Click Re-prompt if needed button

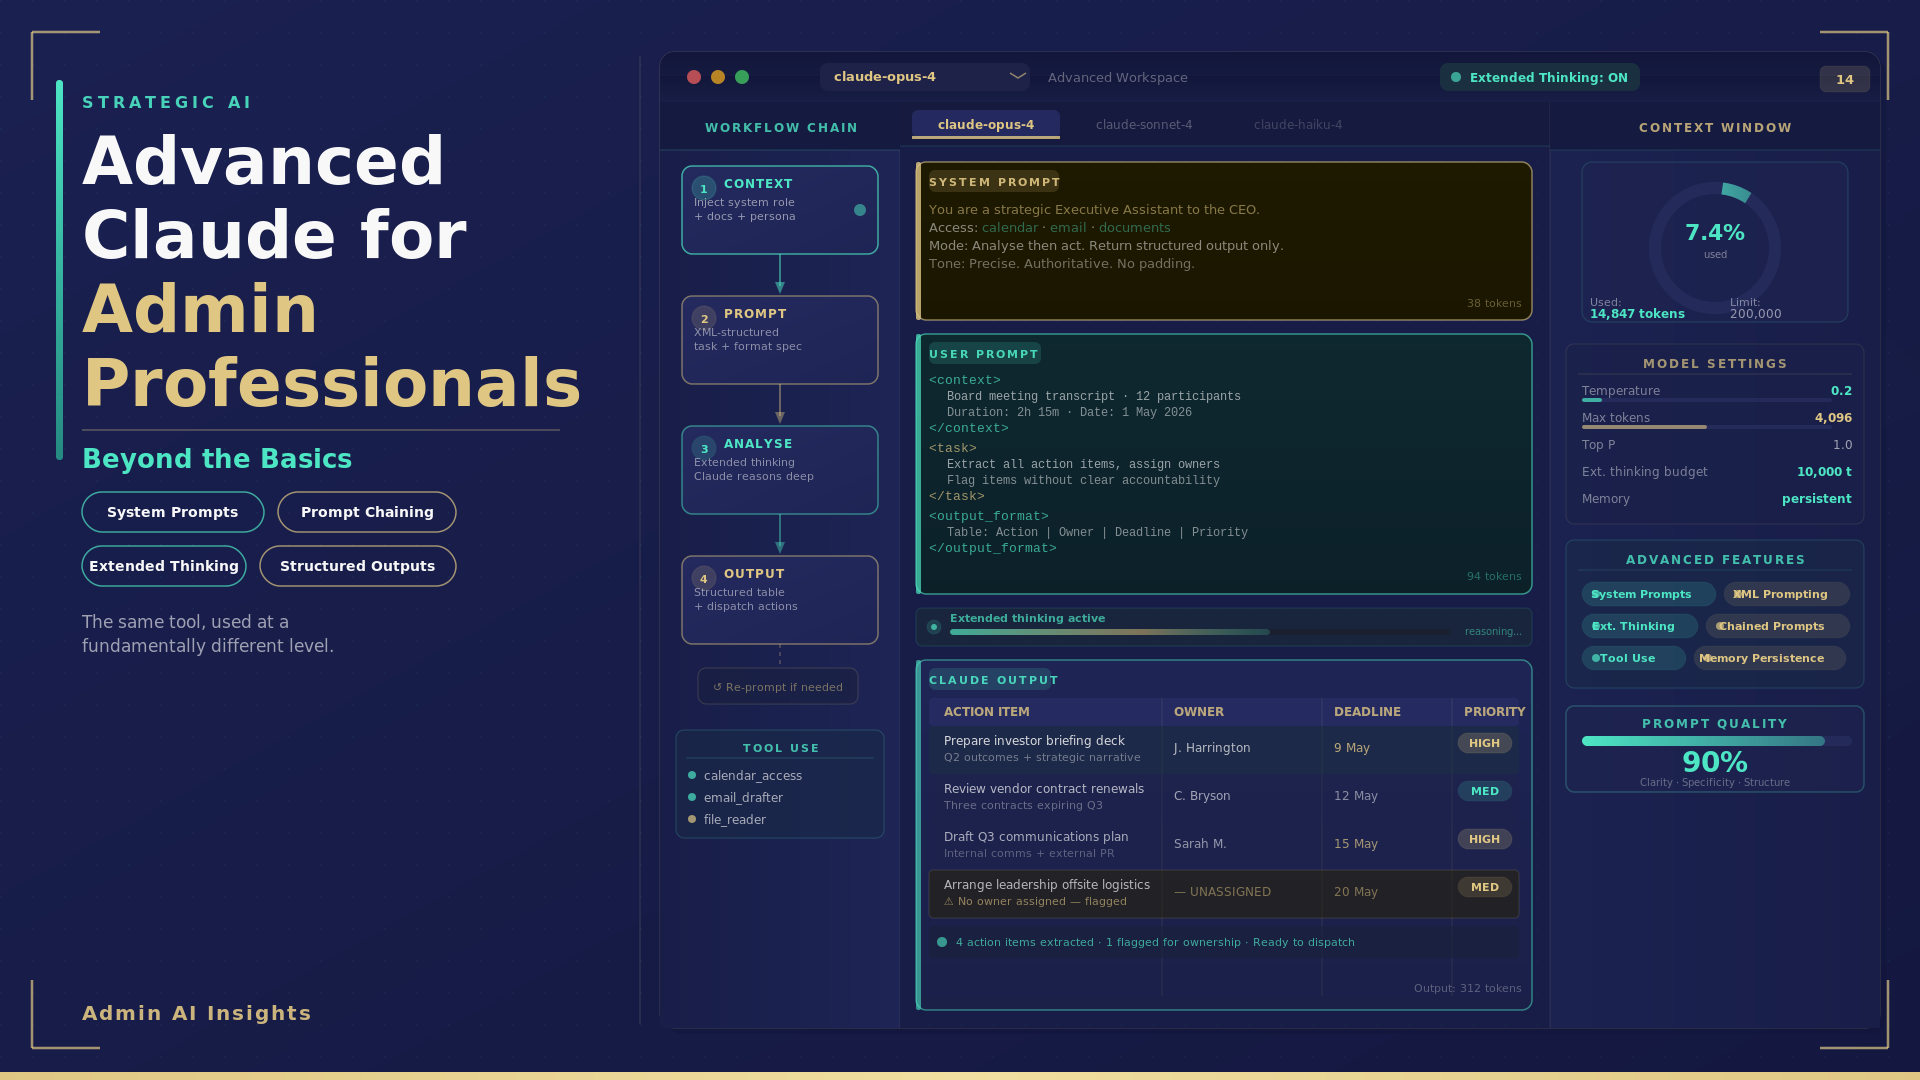point(778,686)
